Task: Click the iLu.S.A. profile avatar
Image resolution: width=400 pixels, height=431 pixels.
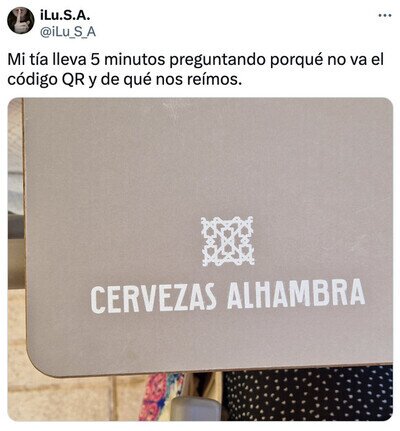Action: [20, 20]
